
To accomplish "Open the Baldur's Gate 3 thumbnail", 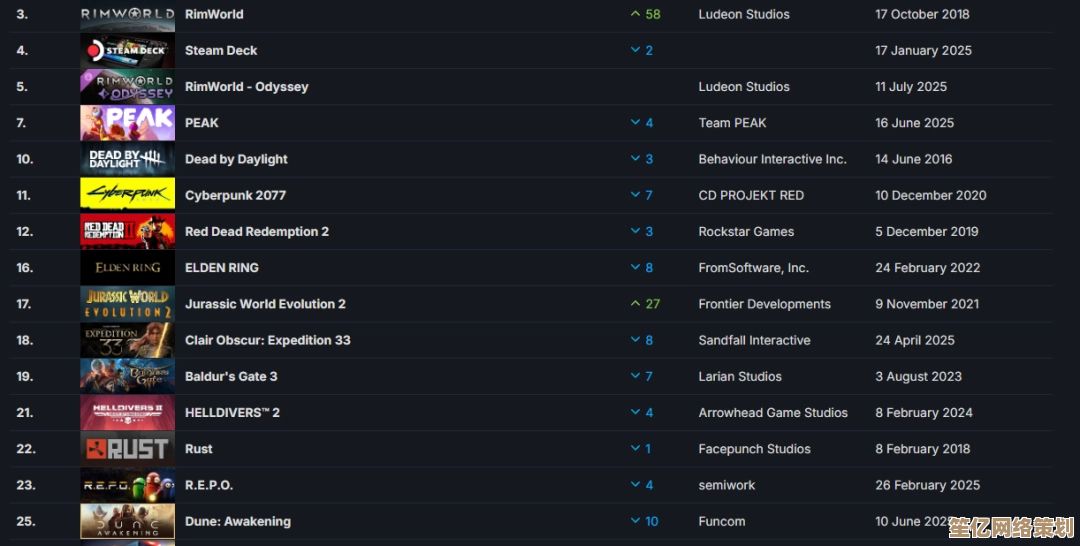I will tap(127, 377).
